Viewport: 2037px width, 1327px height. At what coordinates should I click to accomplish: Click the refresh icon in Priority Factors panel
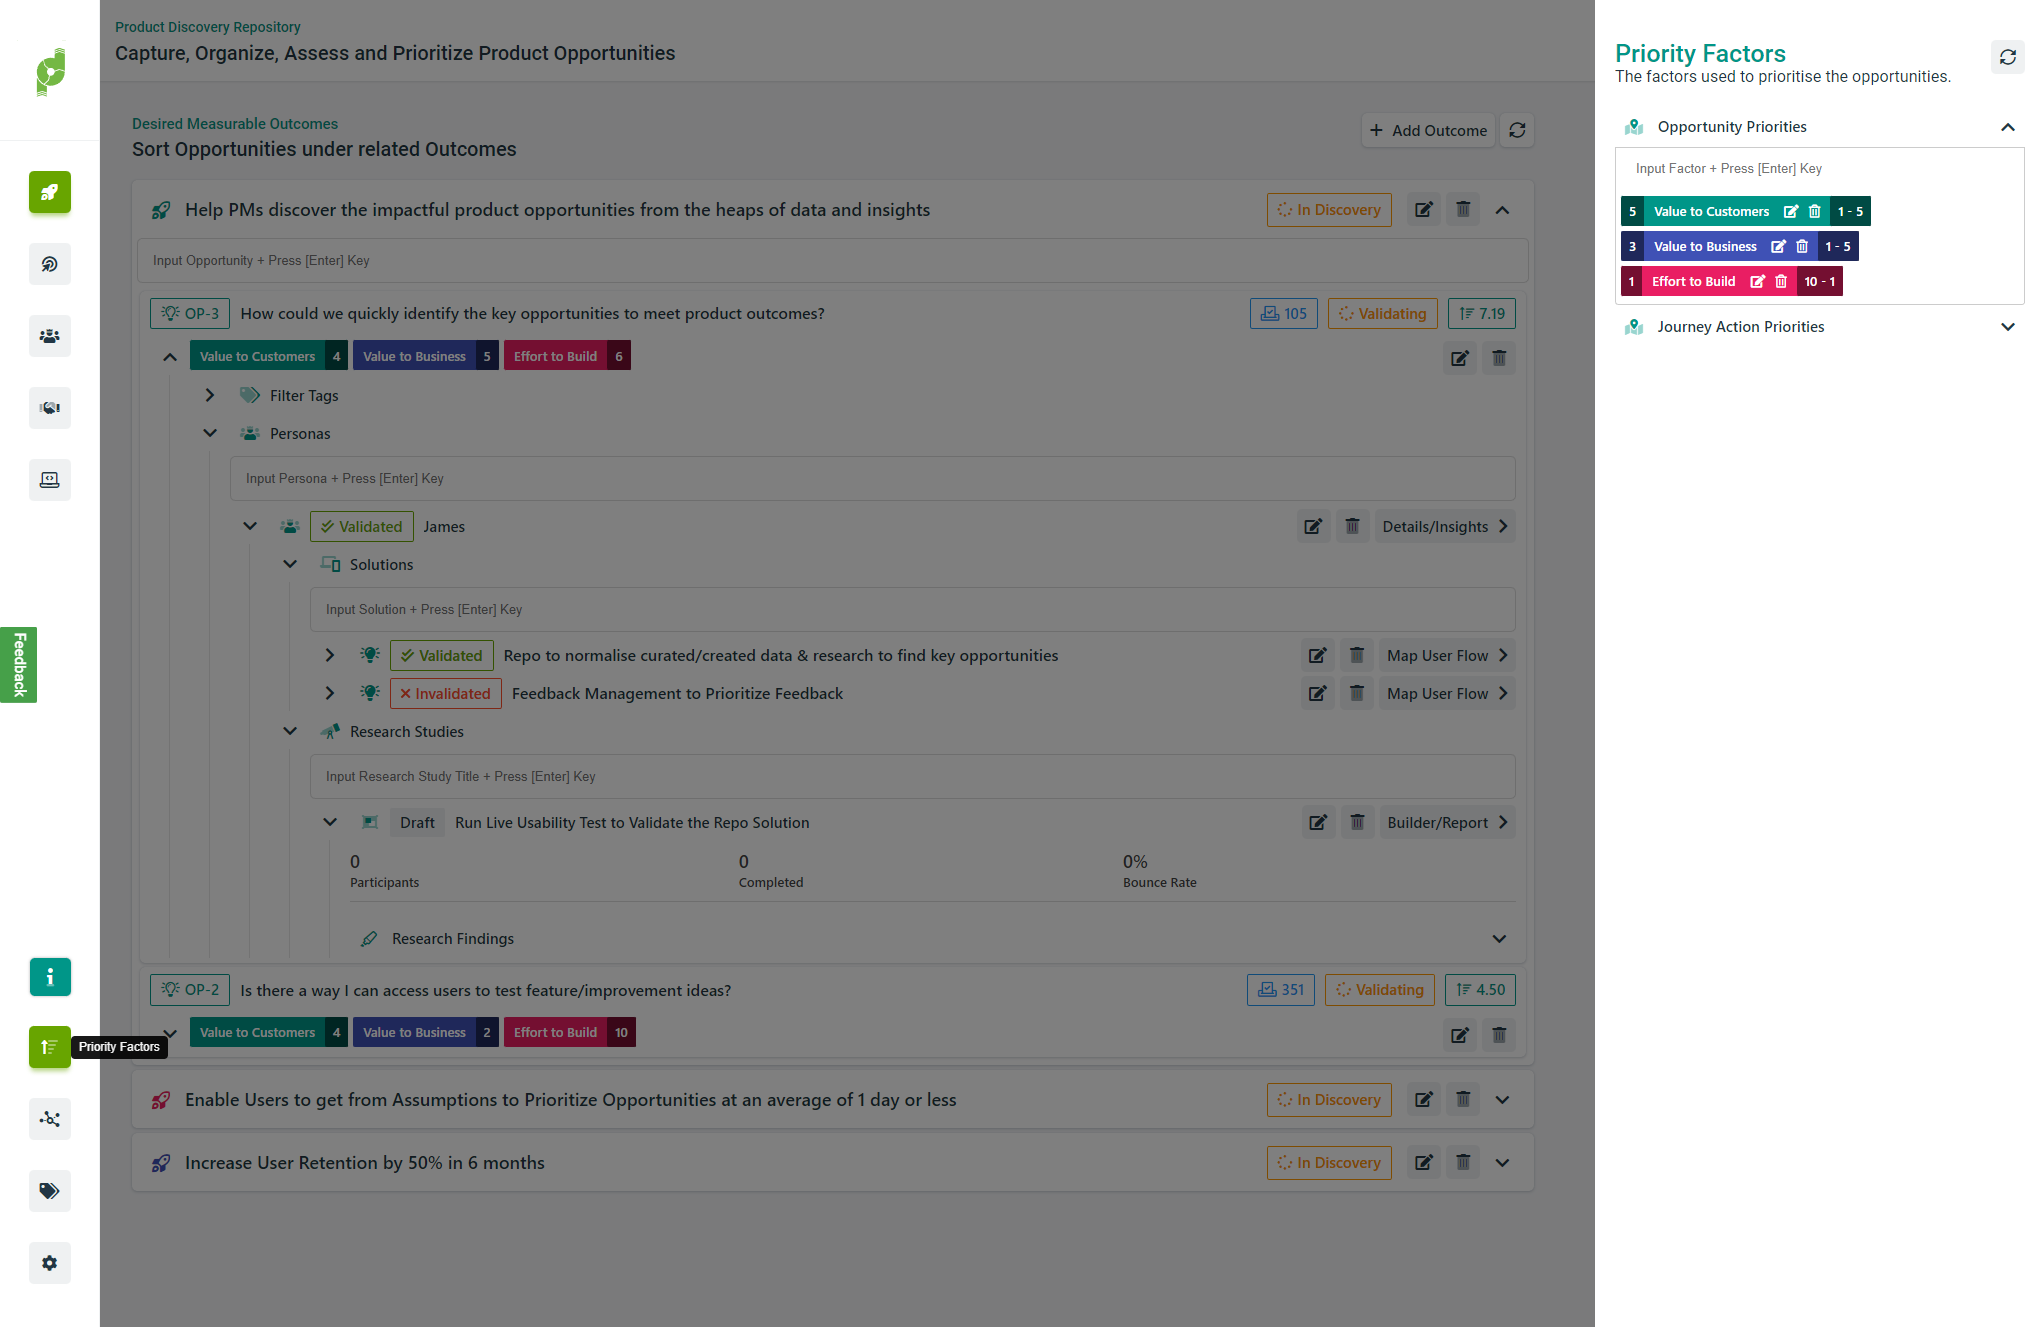point(2007,57)
